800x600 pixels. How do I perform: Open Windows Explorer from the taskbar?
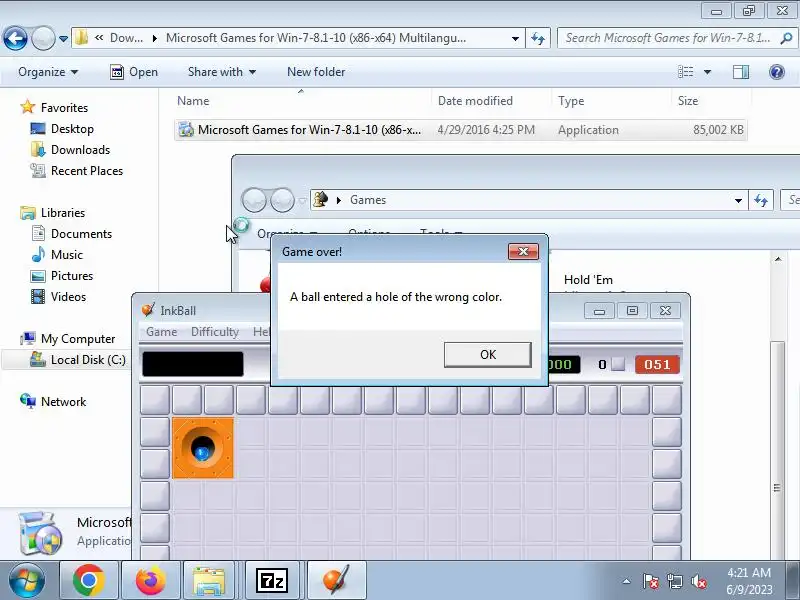point(209,580)
